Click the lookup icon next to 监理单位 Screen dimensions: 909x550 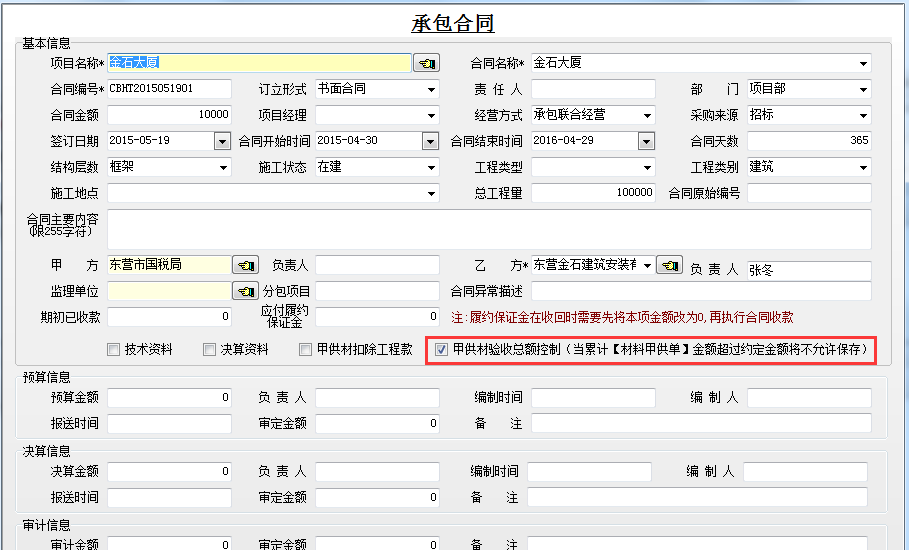(x=245, y=291)
